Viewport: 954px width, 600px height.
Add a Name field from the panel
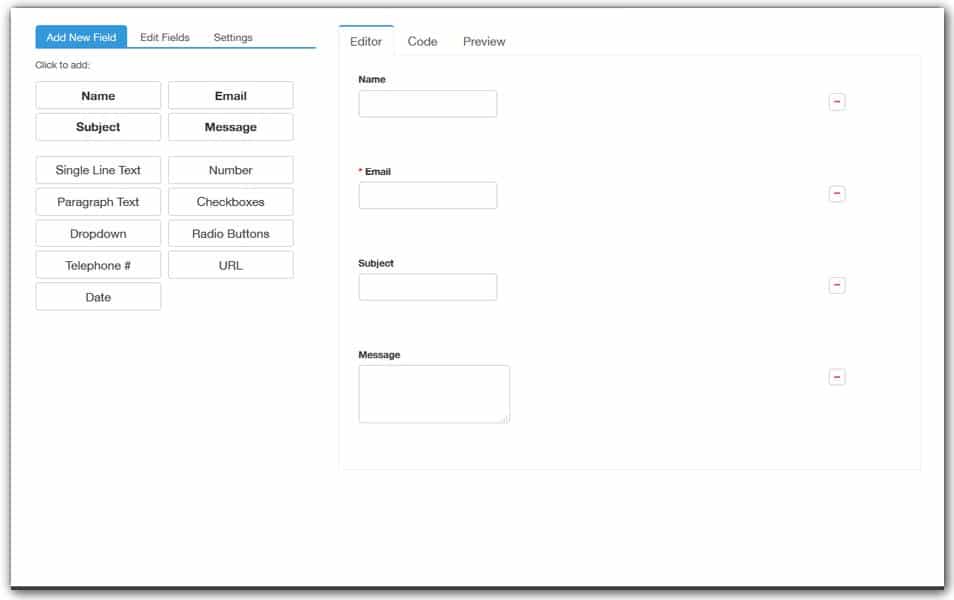tap(98, 95)
